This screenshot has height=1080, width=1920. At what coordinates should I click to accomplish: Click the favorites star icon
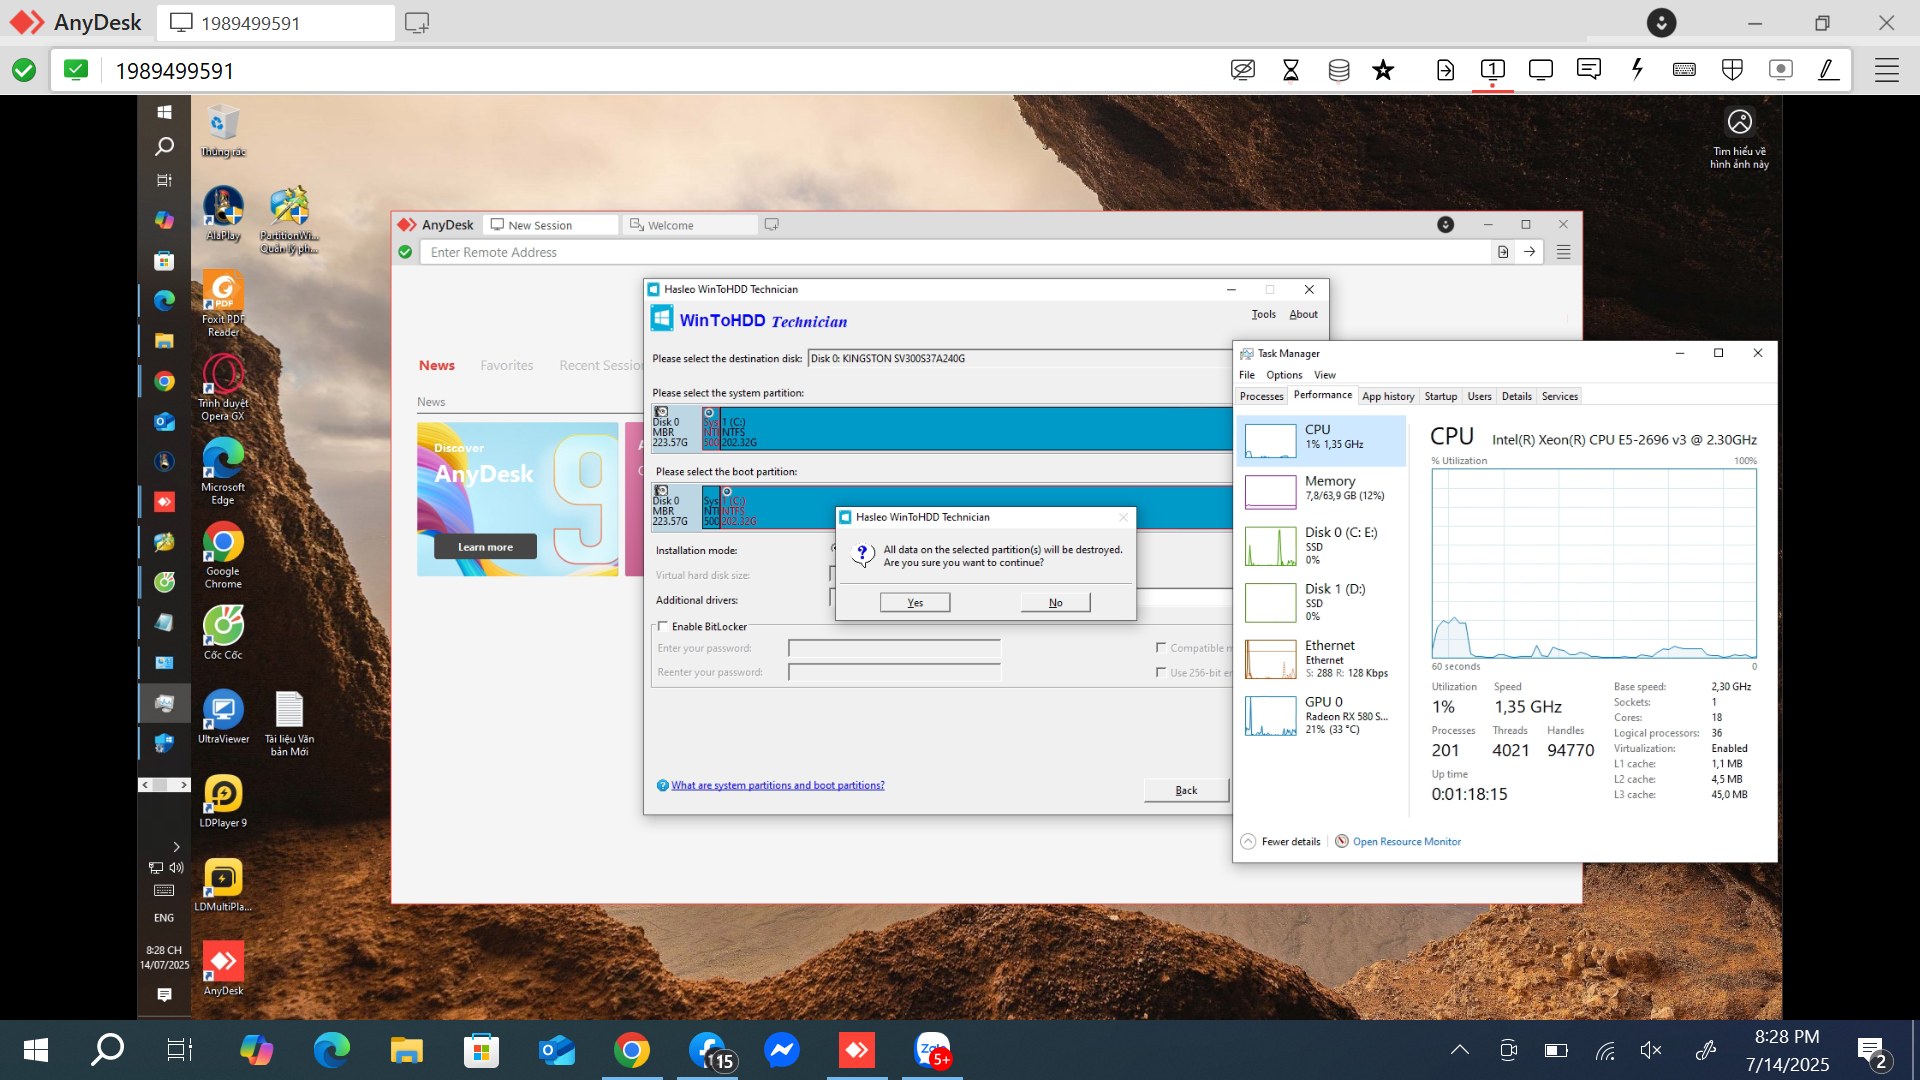[x=1383, y=70]
